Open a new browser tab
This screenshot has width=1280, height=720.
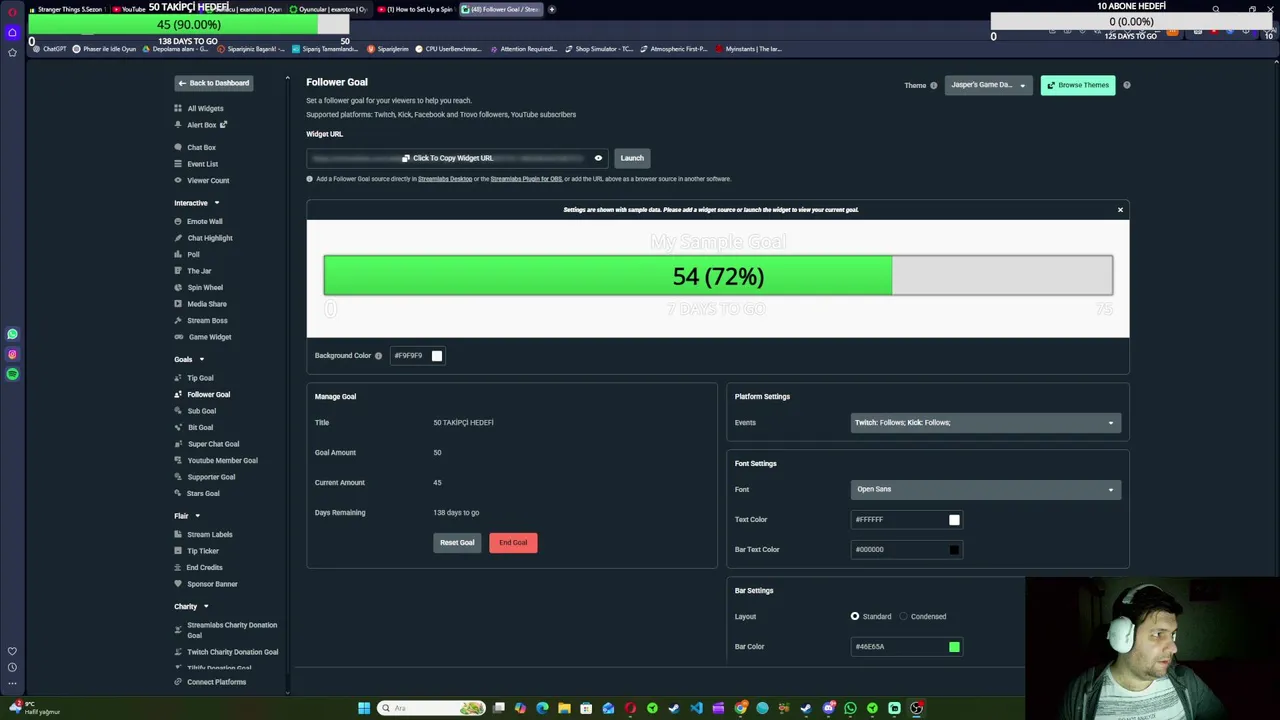coord(551,9)
